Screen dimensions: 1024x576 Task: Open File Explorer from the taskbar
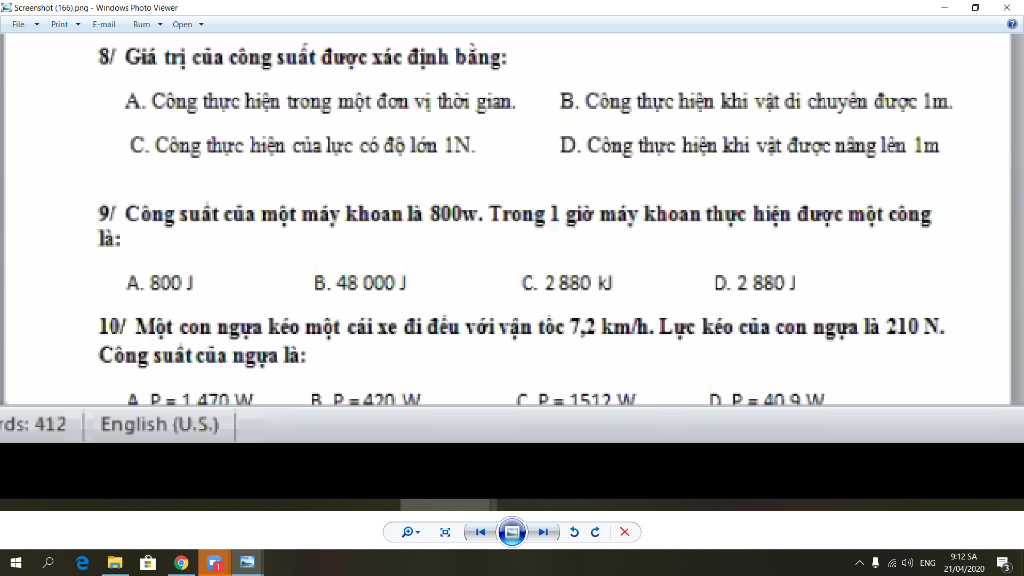[115, 562]
